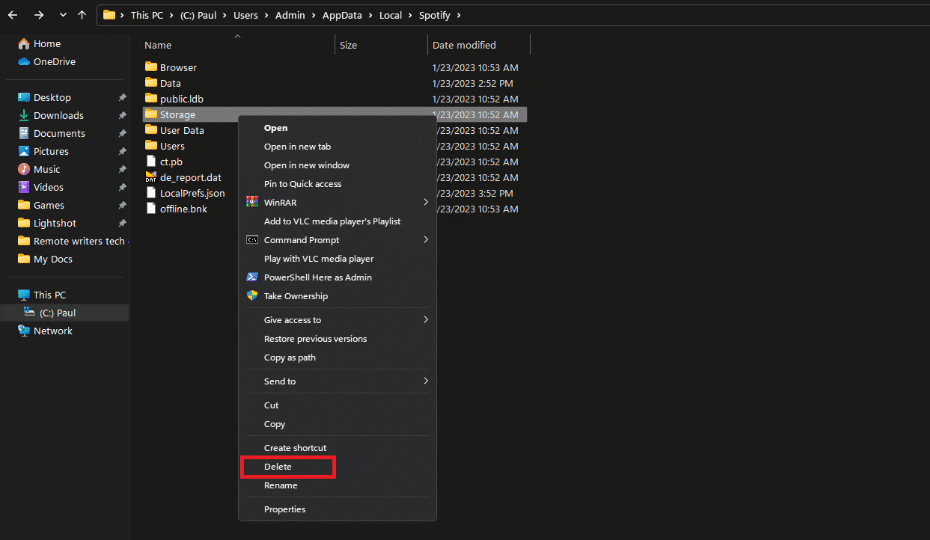
Task: Sort by Date modified column header
Action: (464, 45)
